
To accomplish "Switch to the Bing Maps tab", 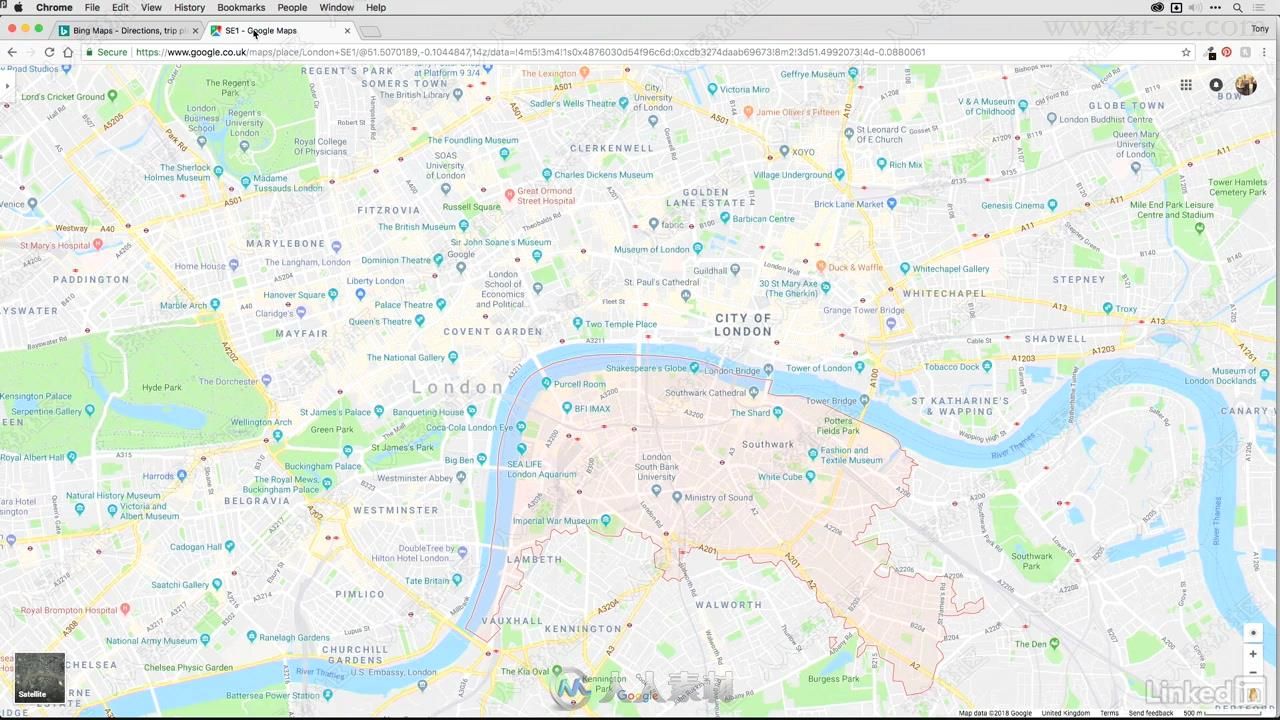I will pos(128,30).
